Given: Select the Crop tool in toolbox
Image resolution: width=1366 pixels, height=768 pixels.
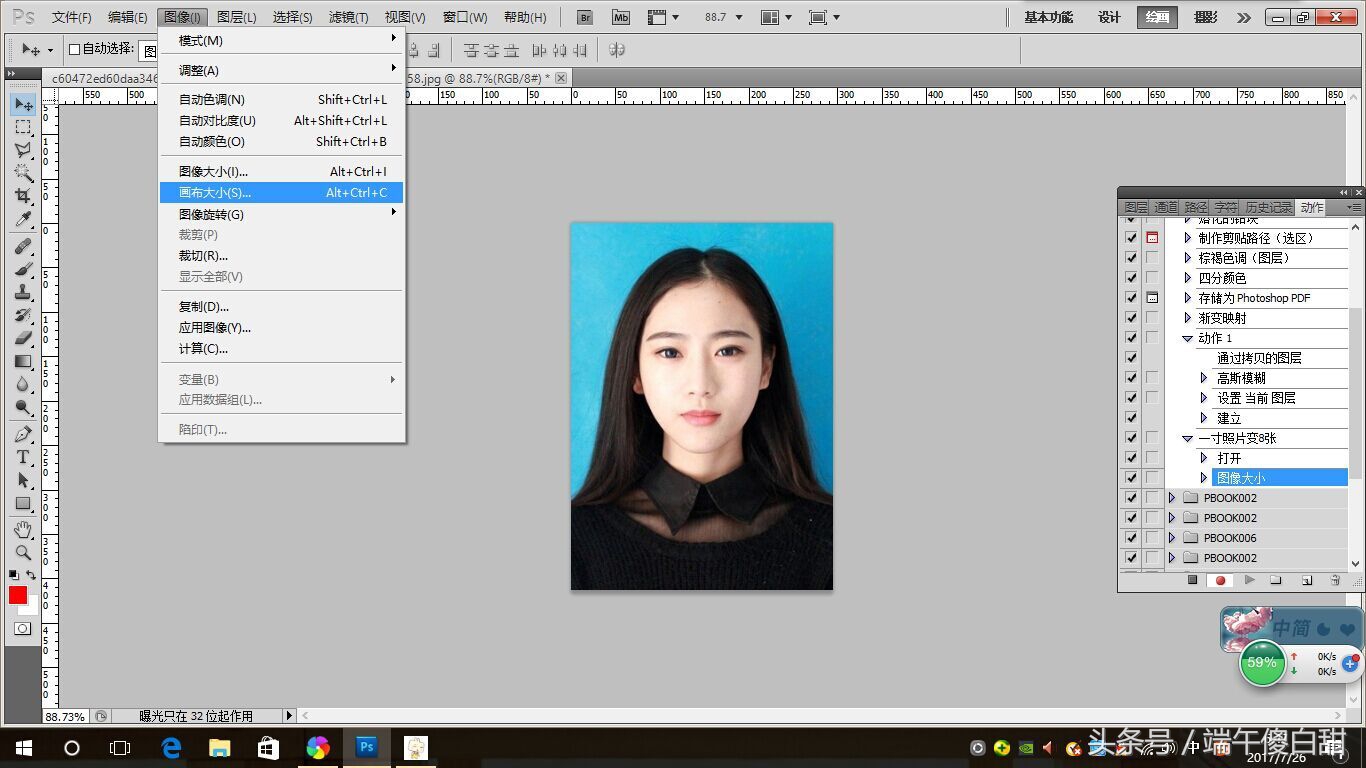Looking at the screenshot, I should 23,196.
